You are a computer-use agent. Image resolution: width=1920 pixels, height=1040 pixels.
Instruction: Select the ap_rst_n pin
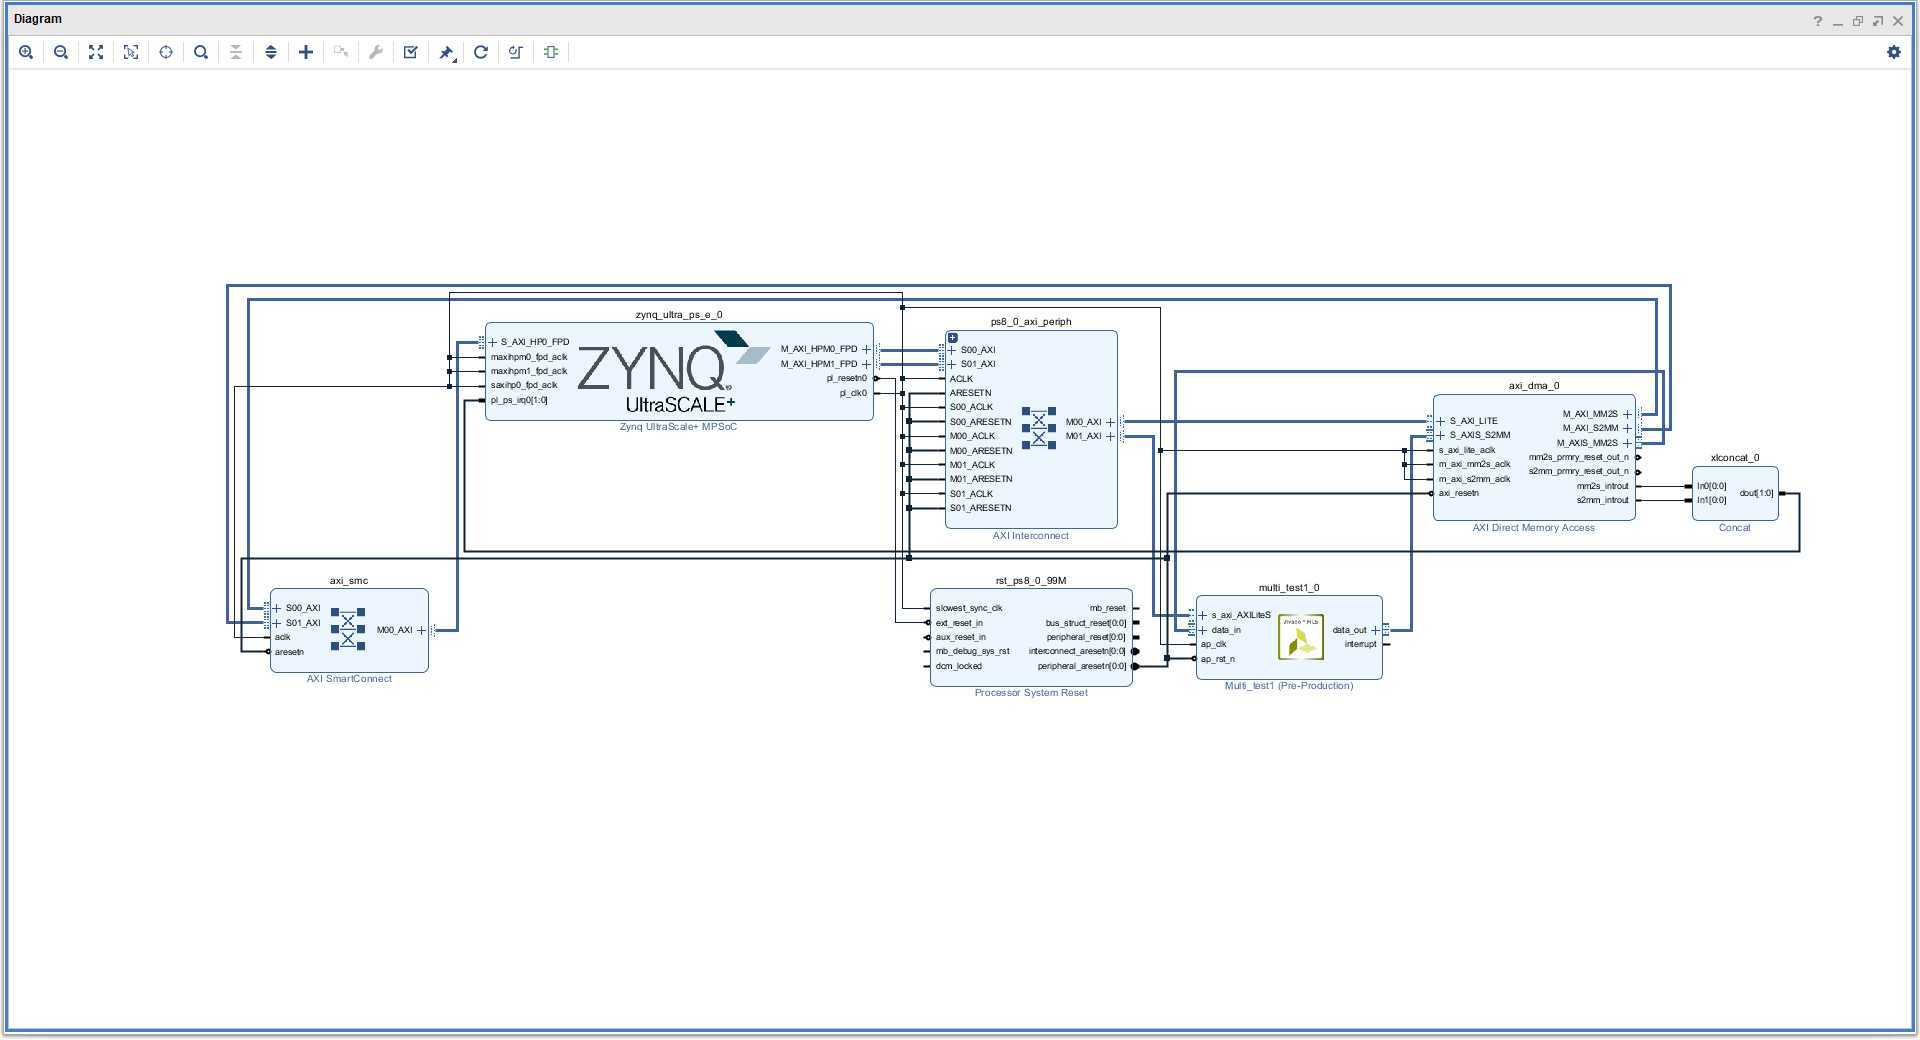[1218, 659]
